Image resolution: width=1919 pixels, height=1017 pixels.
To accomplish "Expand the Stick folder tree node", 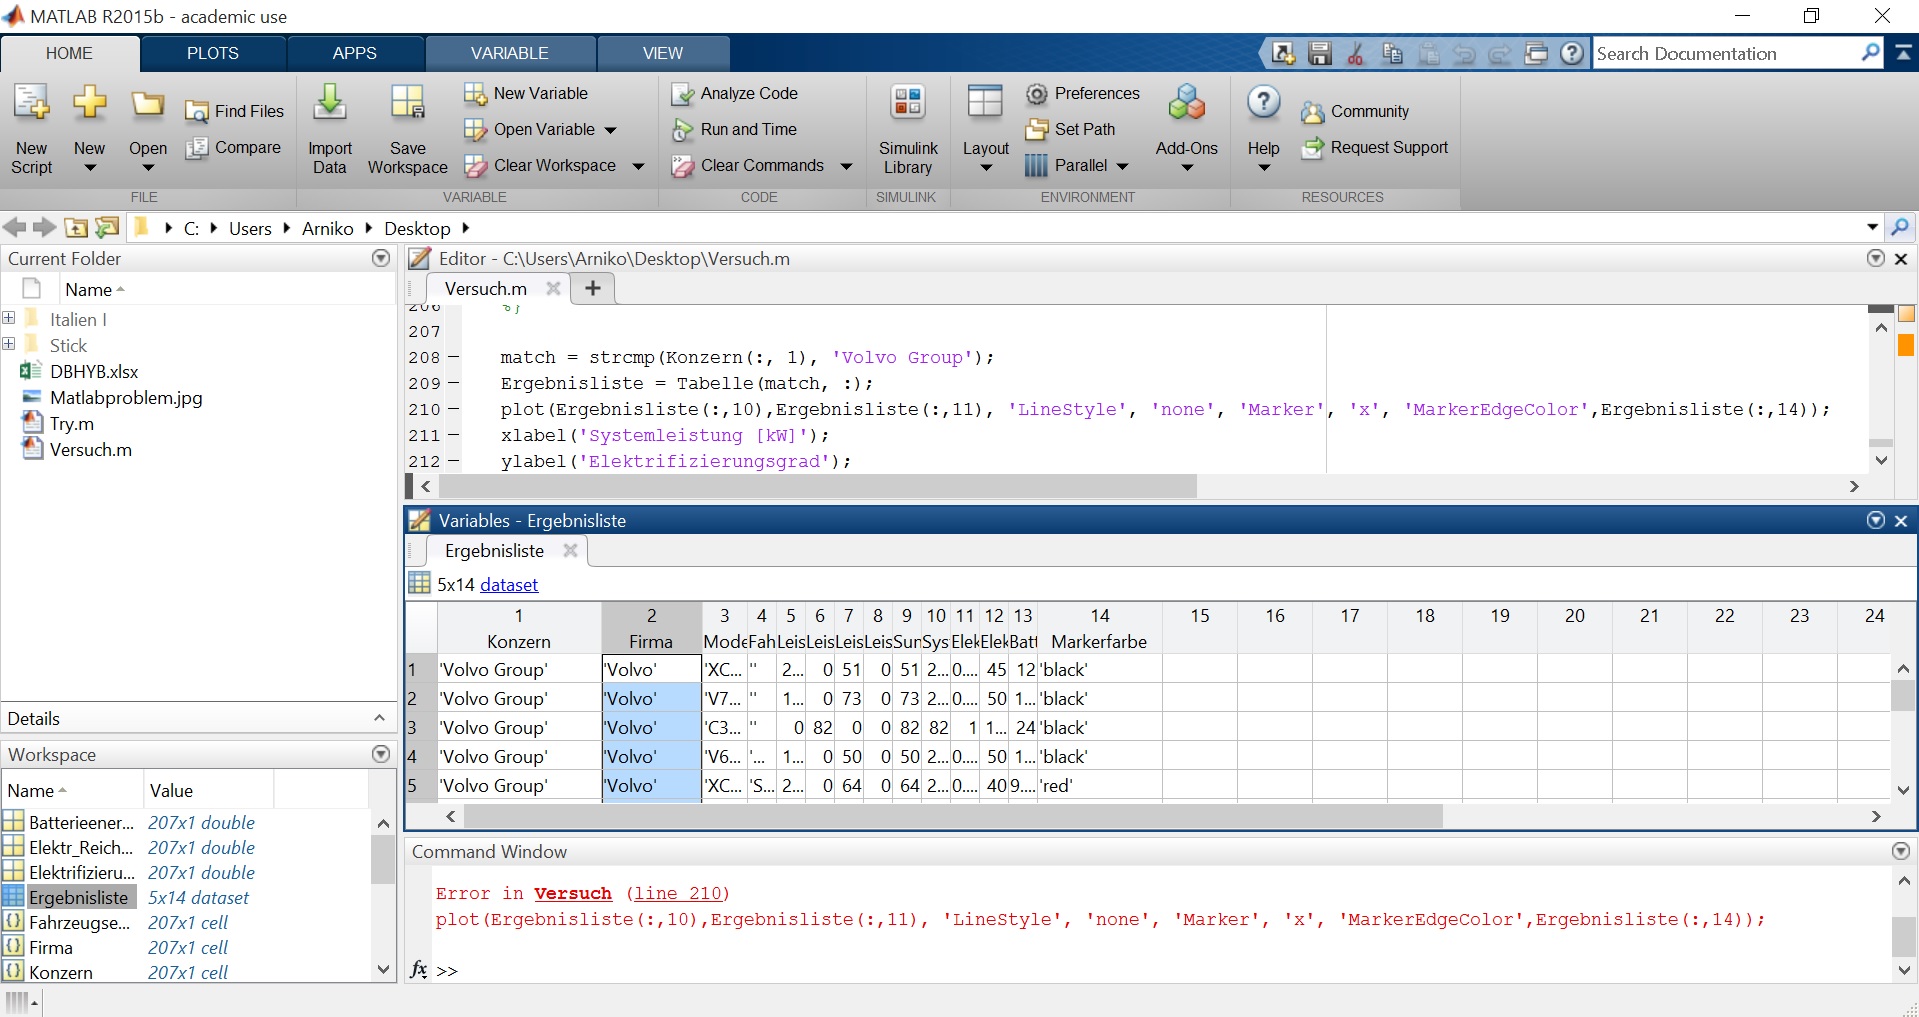I will click(9, 345).
